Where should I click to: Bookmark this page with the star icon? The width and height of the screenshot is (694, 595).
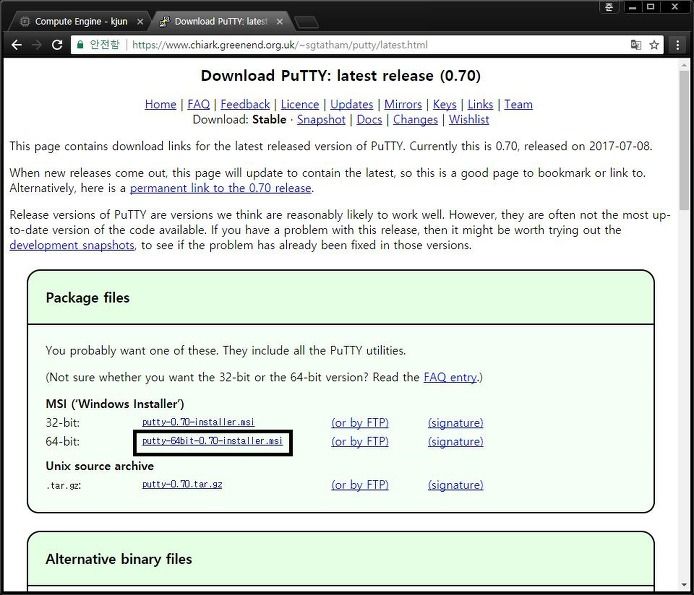(x=654, y=45)
